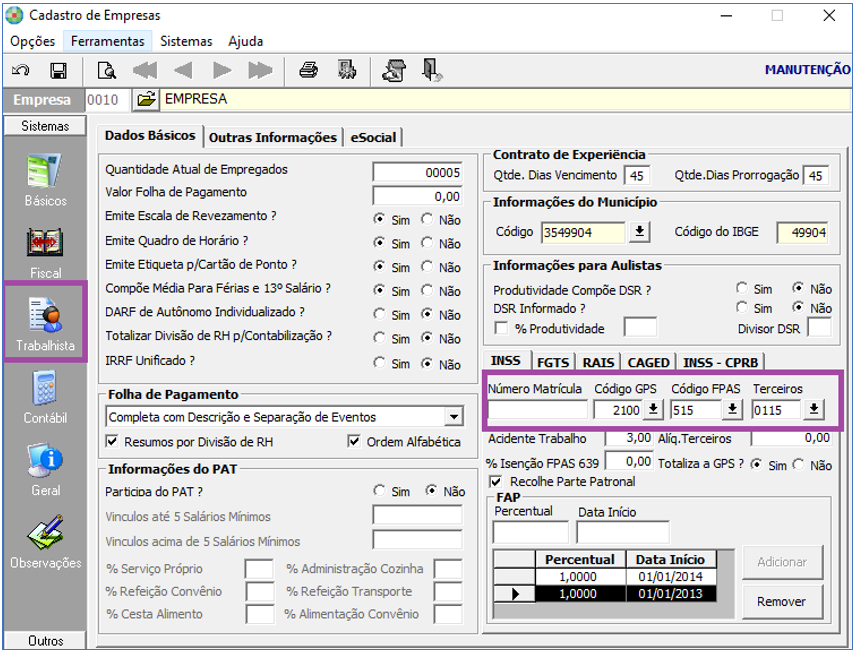Go to the previous record
853x651 pixels.
point(183,71)
